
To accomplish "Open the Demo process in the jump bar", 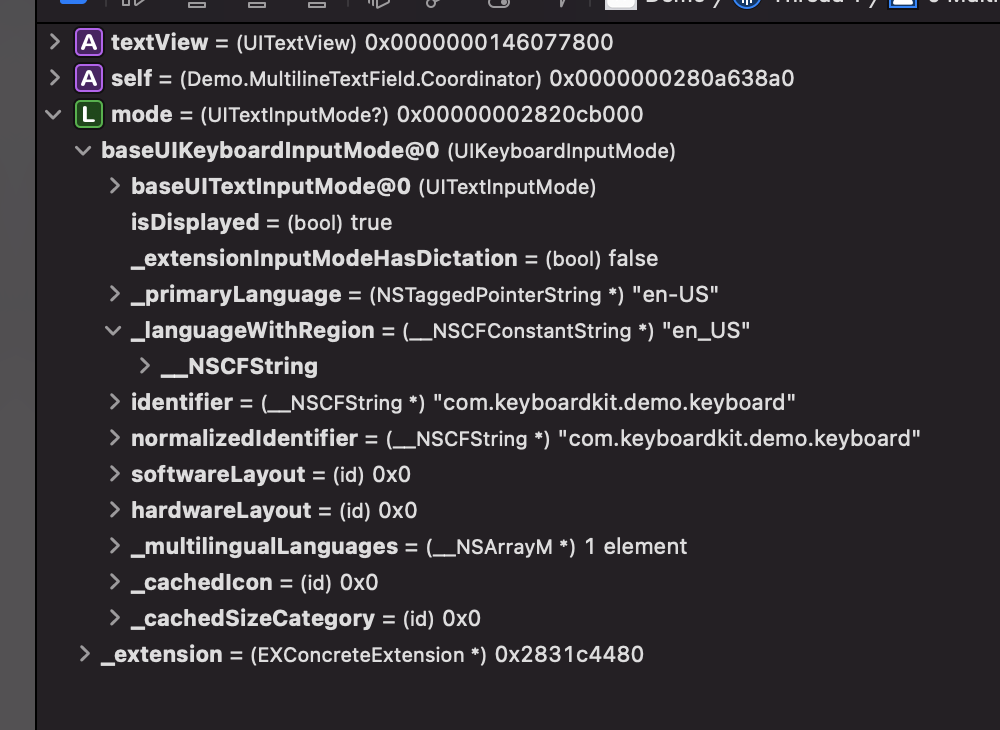I will pyautogui.click(x=655, y=4).
